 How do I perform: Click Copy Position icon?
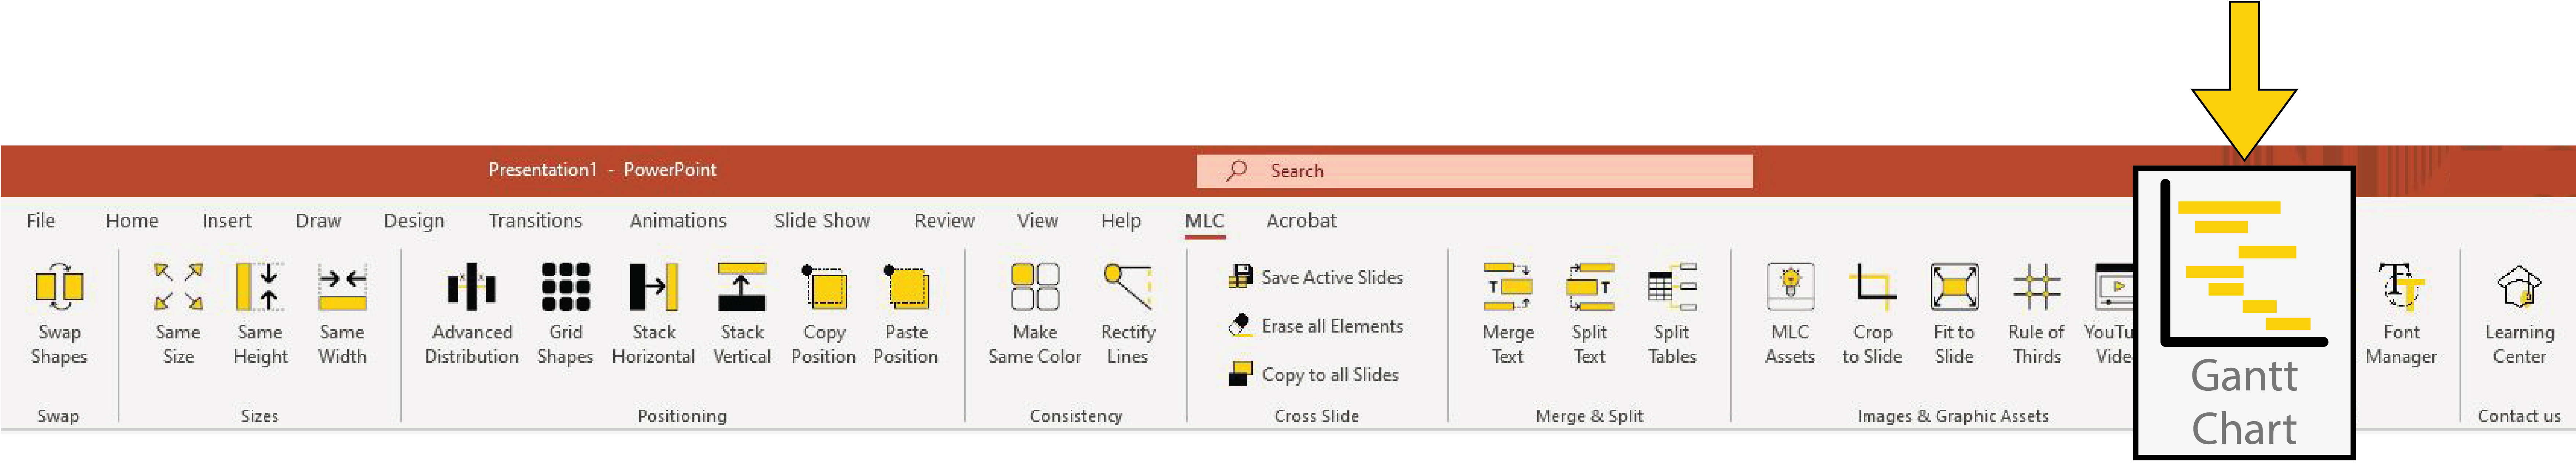(x=824, y=288)
